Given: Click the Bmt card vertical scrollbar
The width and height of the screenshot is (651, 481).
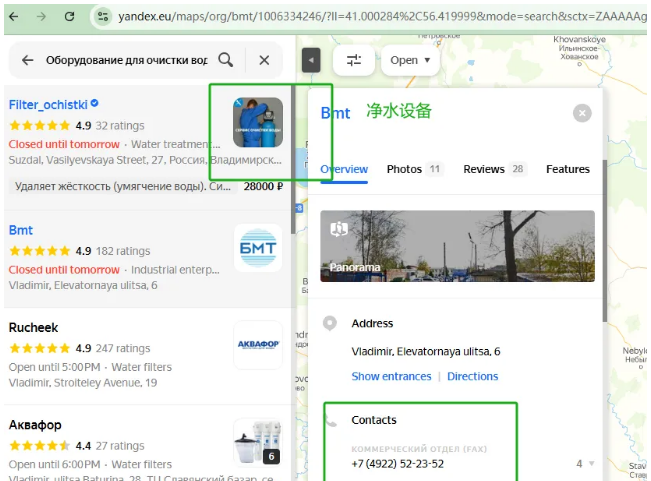Looking at the screenshot, I should (x=605, y=241).
